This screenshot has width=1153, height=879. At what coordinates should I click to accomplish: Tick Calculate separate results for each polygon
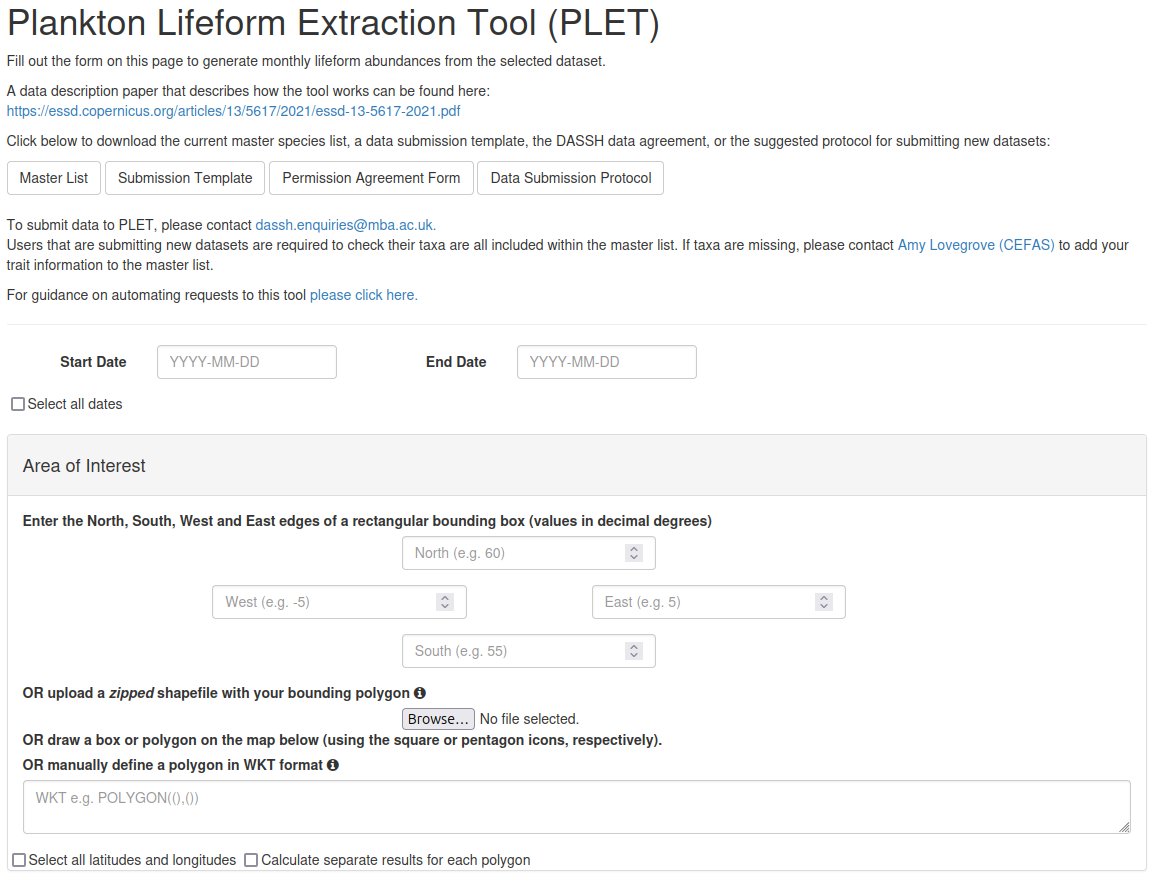[x=251, y=860]
